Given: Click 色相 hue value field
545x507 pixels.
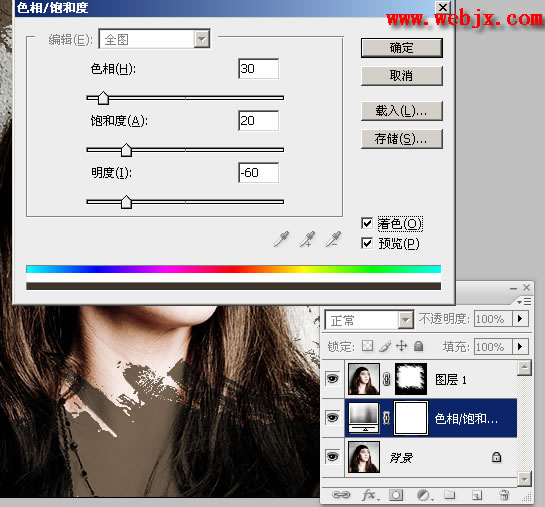Looking at the screenshot, I should point(258,68).
